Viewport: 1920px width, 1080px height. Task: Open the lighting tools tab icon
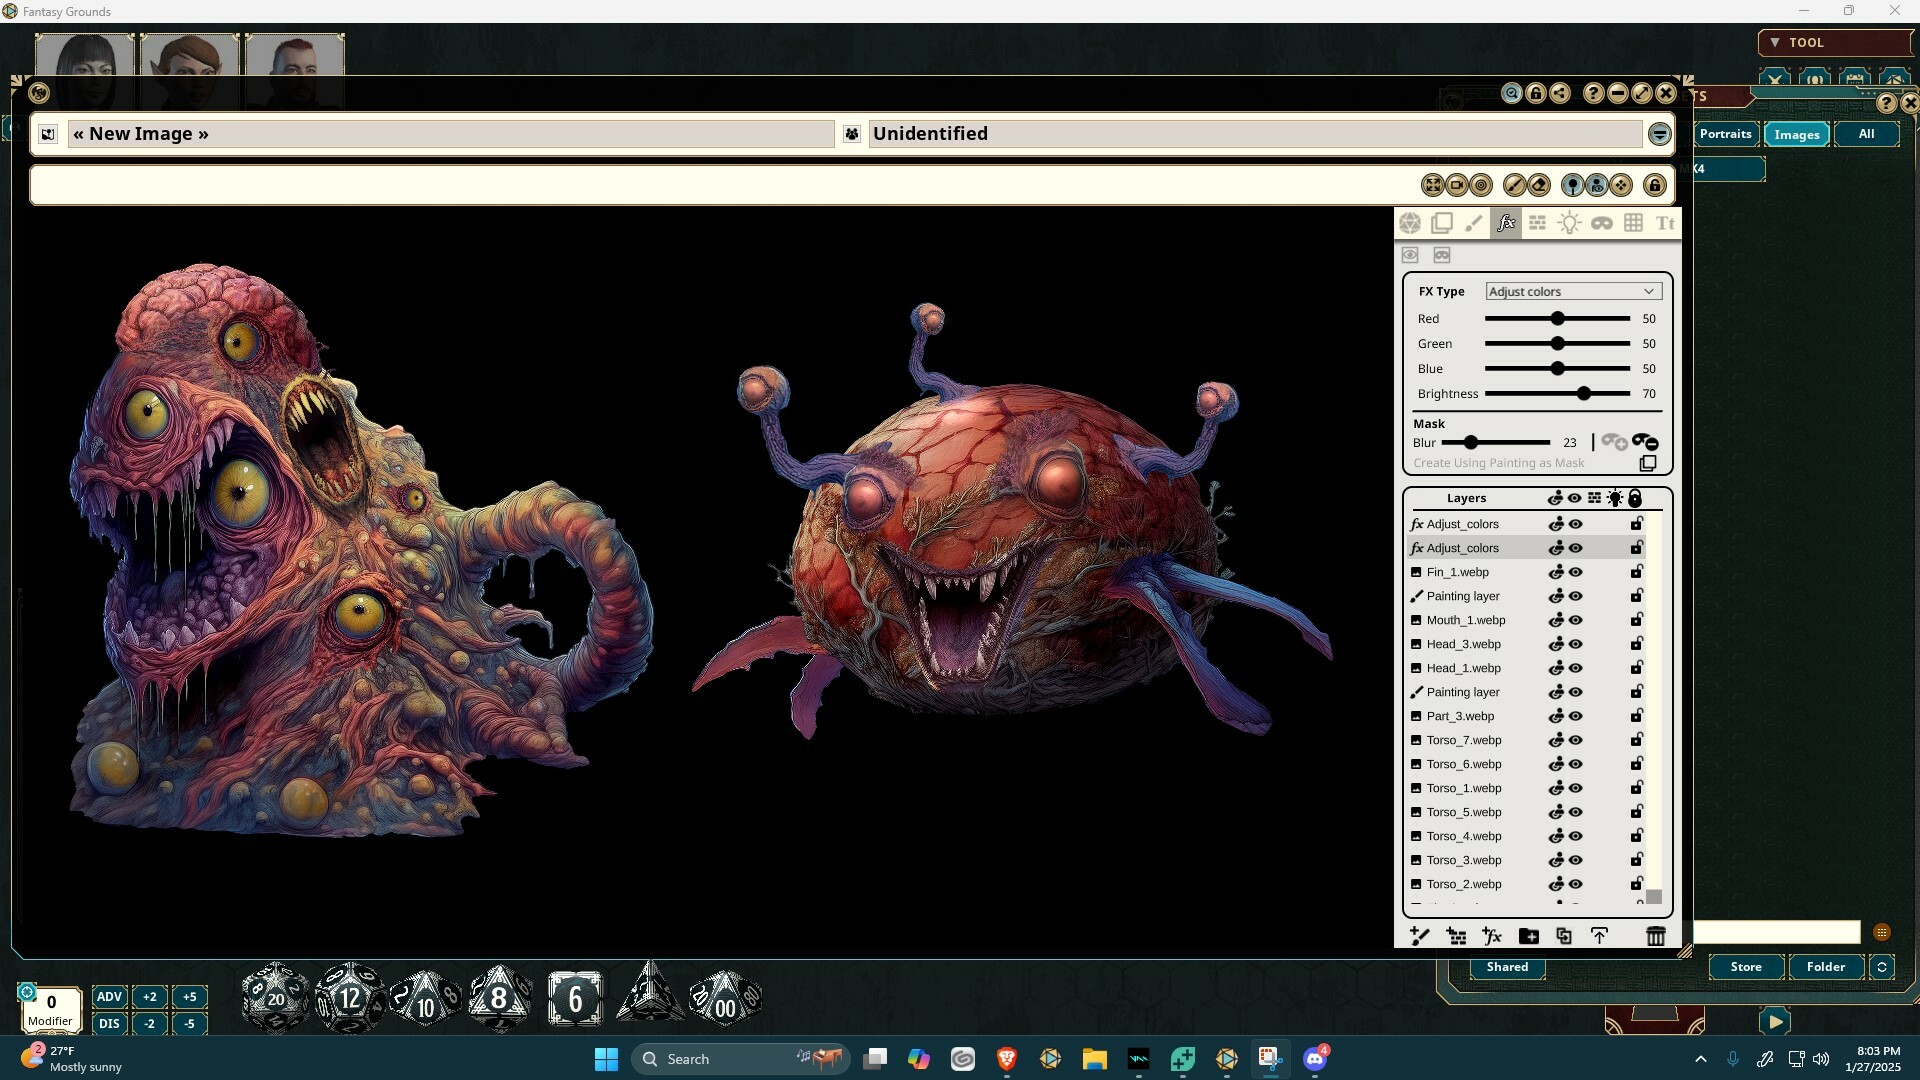1569,223
